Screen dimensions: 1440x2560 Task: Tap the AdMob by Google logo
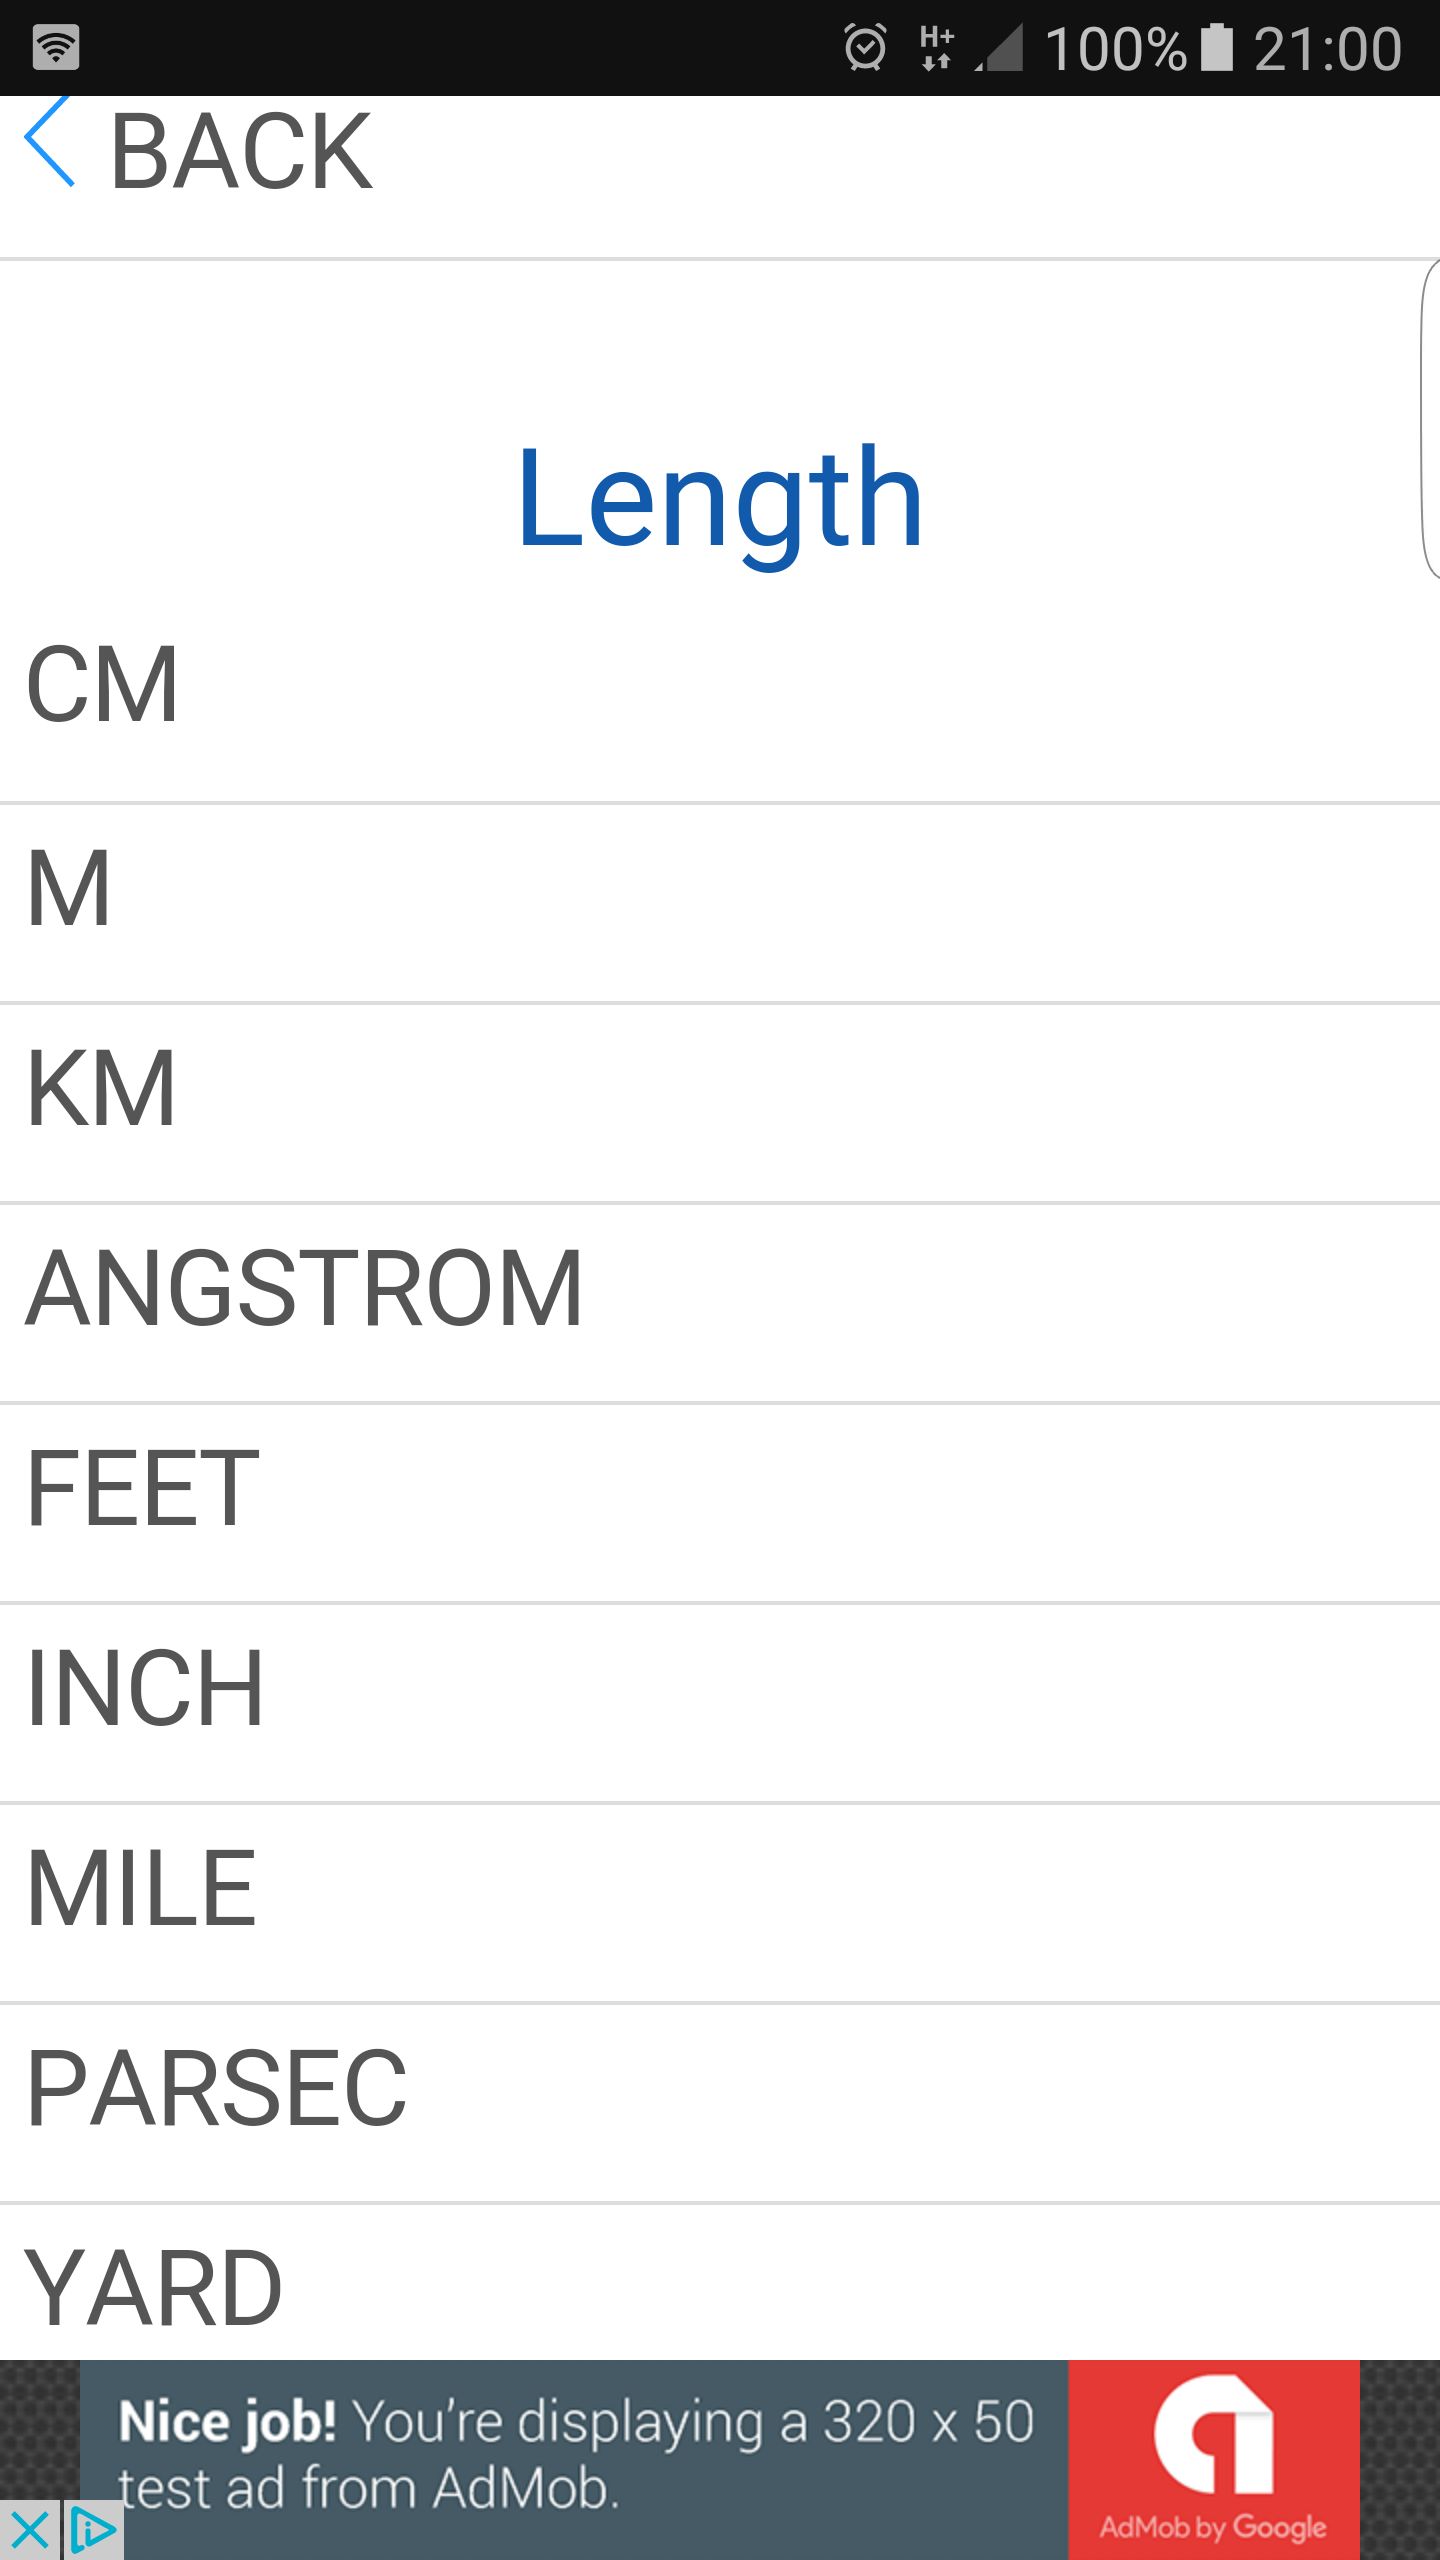click(1213, 2460)
